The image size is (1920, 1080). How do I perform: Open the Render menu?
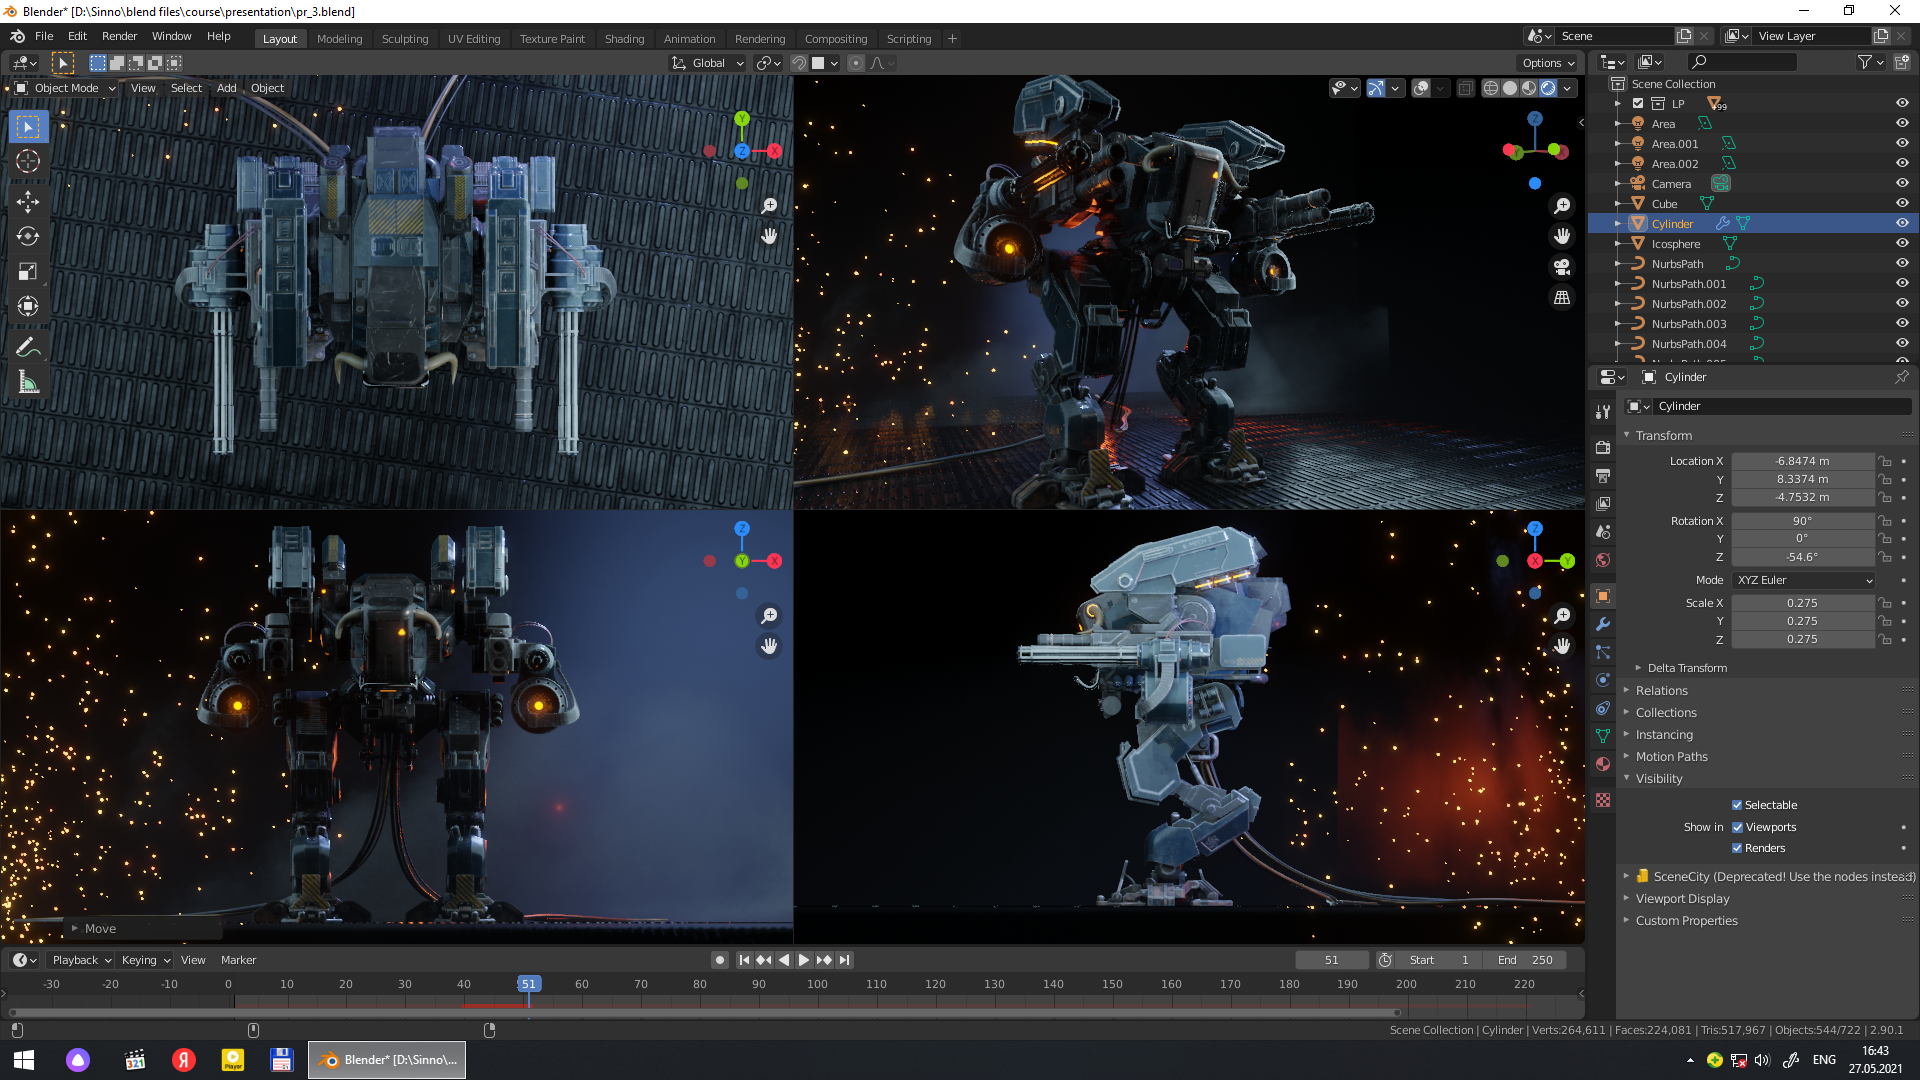pos(119,36)
